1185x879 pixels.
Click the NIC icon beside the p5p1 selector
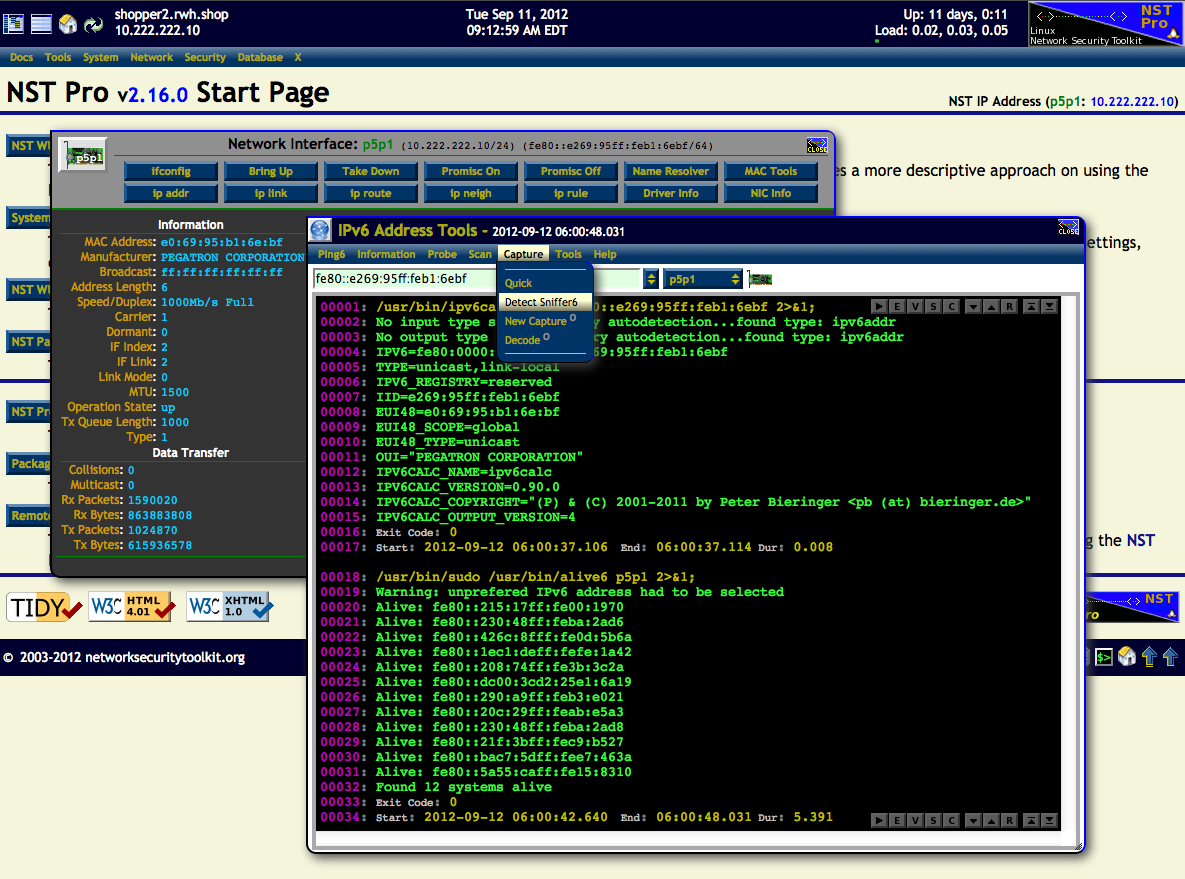point(760,280)
